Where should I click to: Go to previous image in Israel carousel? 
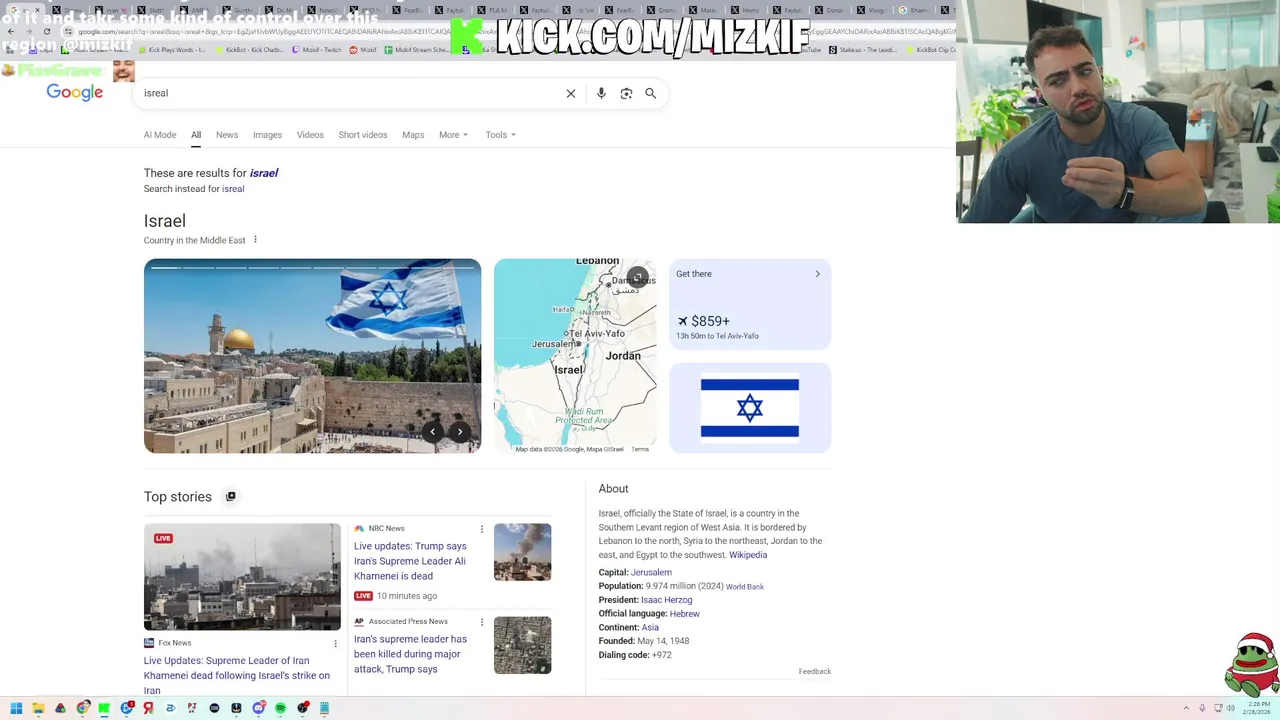coord(433,432)
